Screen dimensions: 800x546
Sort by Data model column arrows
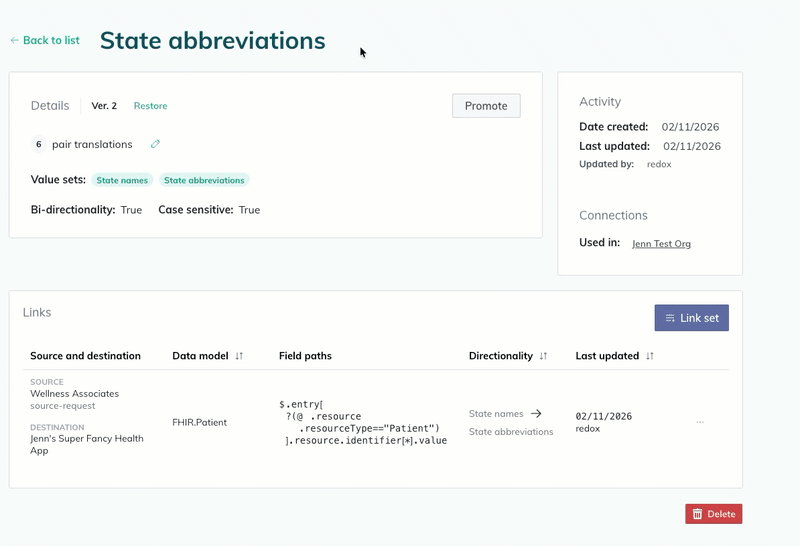[239, 356]
